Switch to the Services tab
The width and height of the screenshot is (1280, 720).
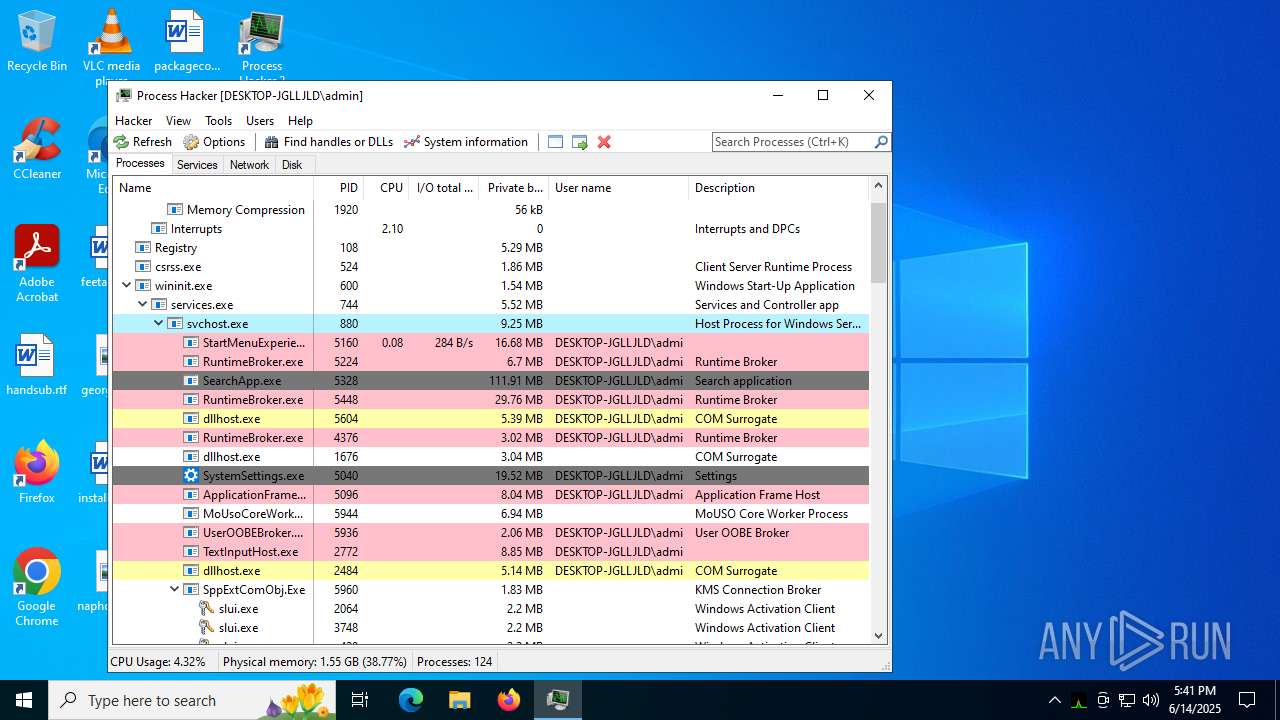pos(197,165)
